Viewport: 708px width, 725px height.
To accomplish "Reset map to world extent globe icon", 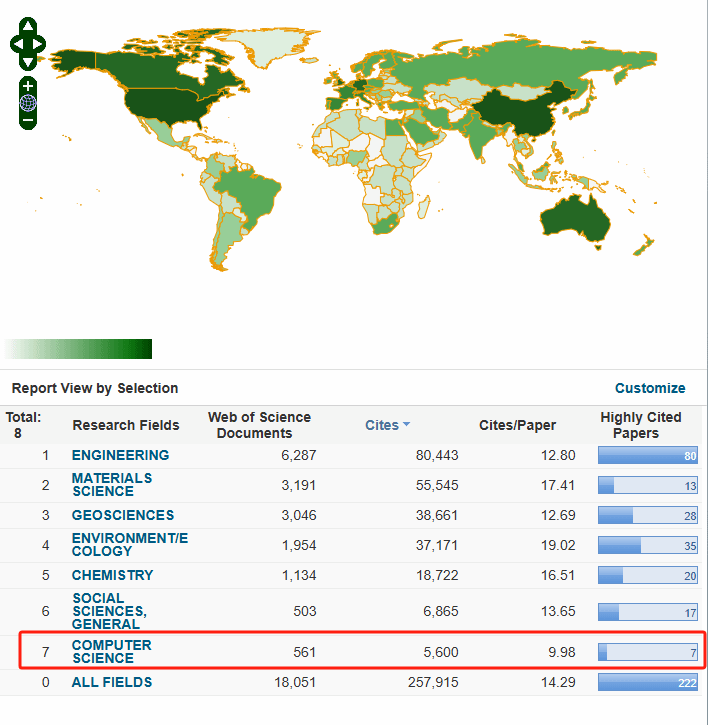I will pyautogui.click(x=28, y=103).
